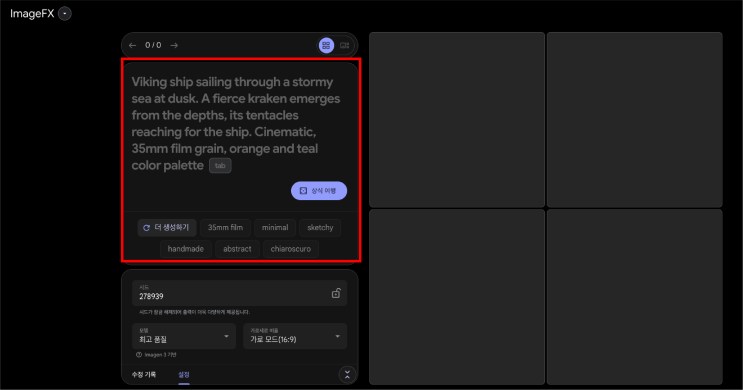
Task: Switch to single image view layout
Action: (344, 45)
